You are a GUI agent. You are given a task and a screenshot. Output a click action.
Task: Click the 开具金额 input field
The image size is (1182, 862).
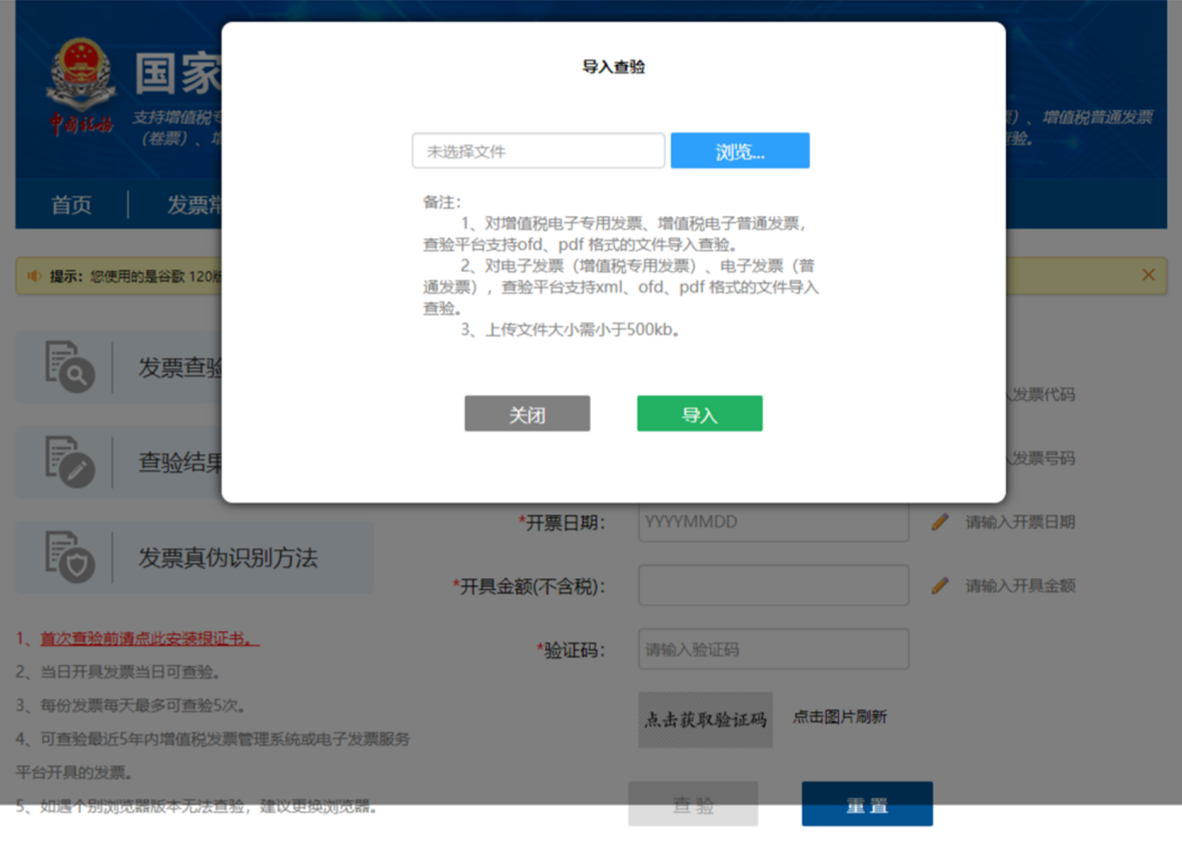click(x=773, y=585)
